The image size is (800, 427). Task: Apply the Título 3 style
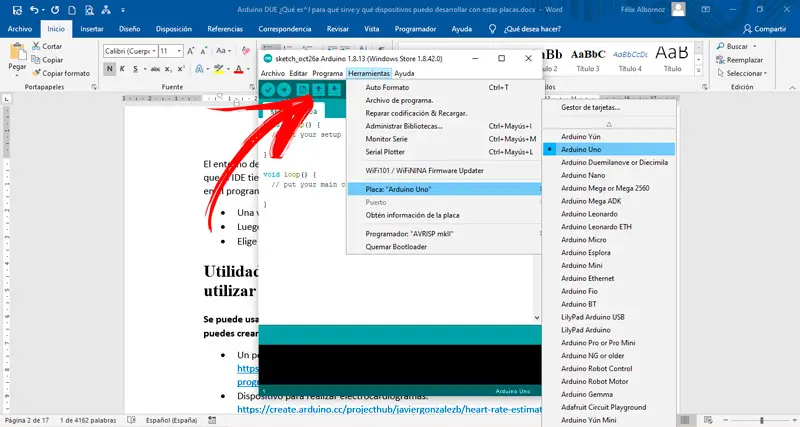(x=588, y=59)
